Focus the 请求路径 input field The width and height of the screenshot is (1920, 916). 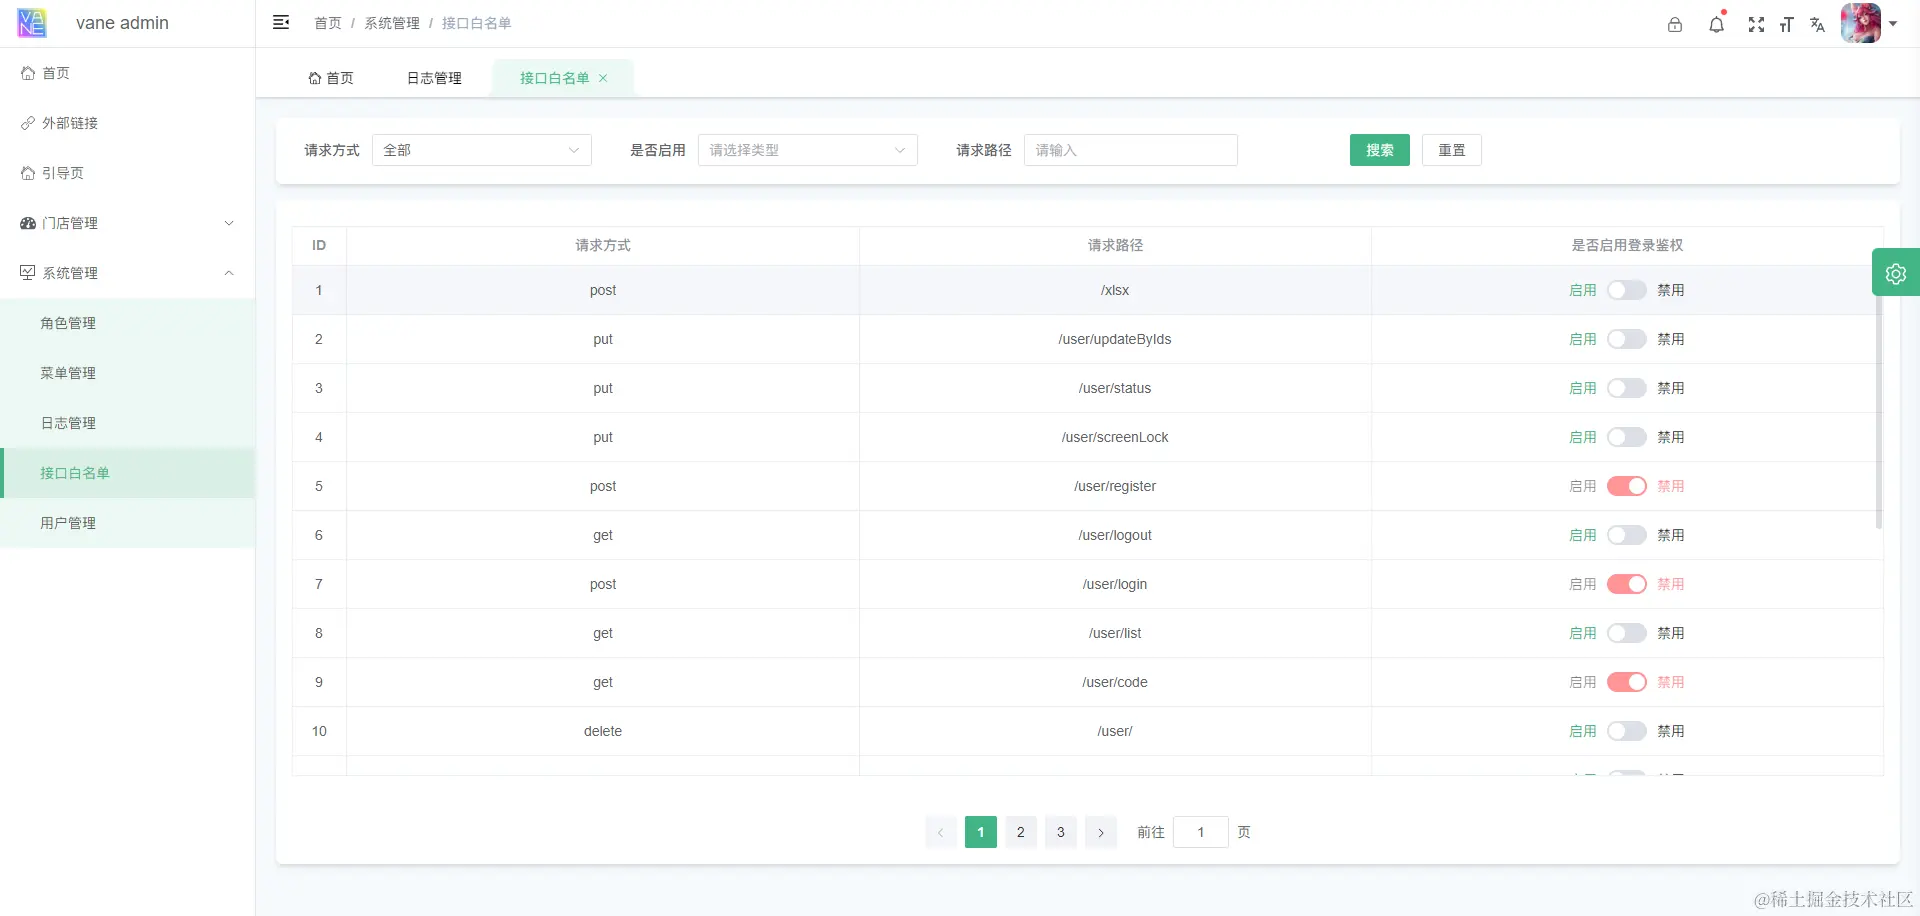point(1131,150)
